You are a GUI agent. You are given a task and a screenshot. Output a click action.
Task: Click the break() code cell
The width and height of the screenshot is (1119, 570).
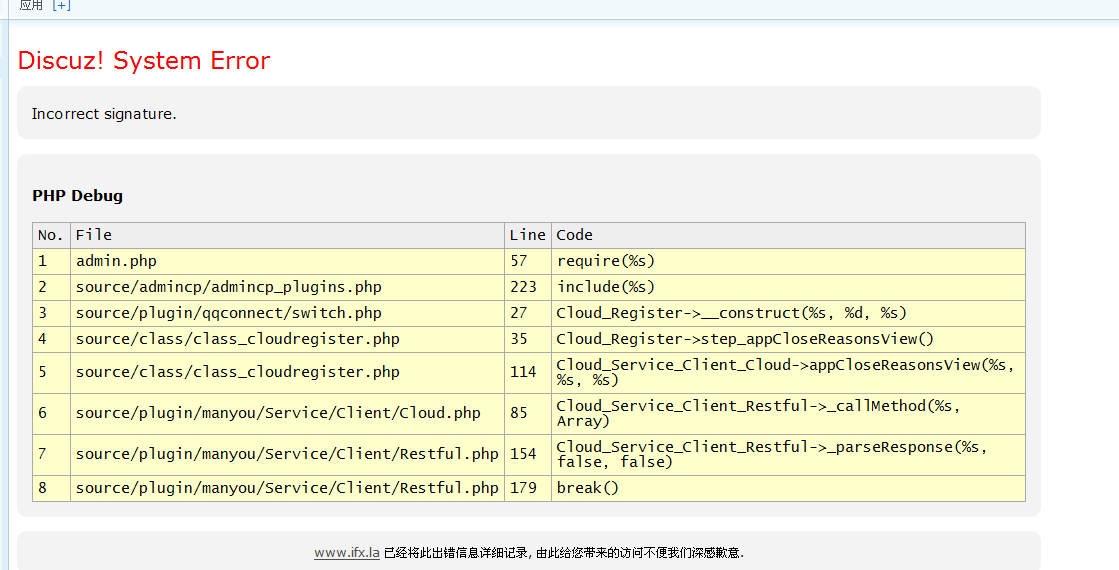click(588, 488)
